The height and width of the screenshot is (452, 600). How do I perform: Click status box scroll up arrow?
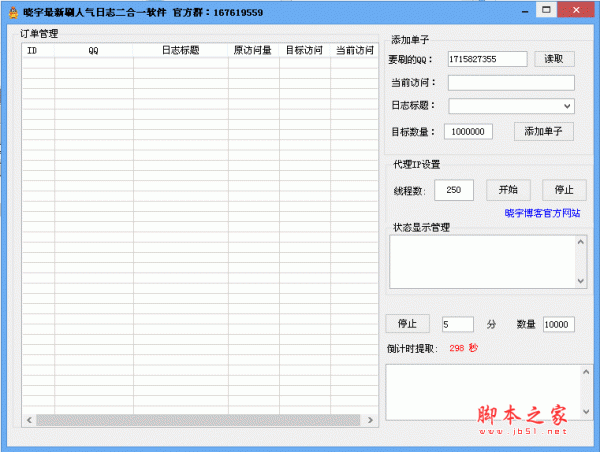(580, 242)
